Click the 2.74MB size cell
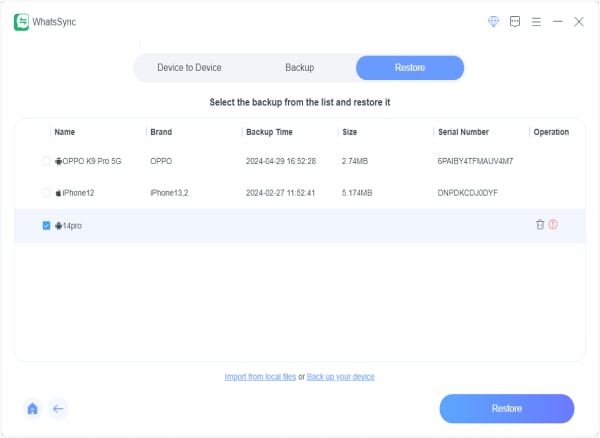600x438 pixels. click(355, 161)
